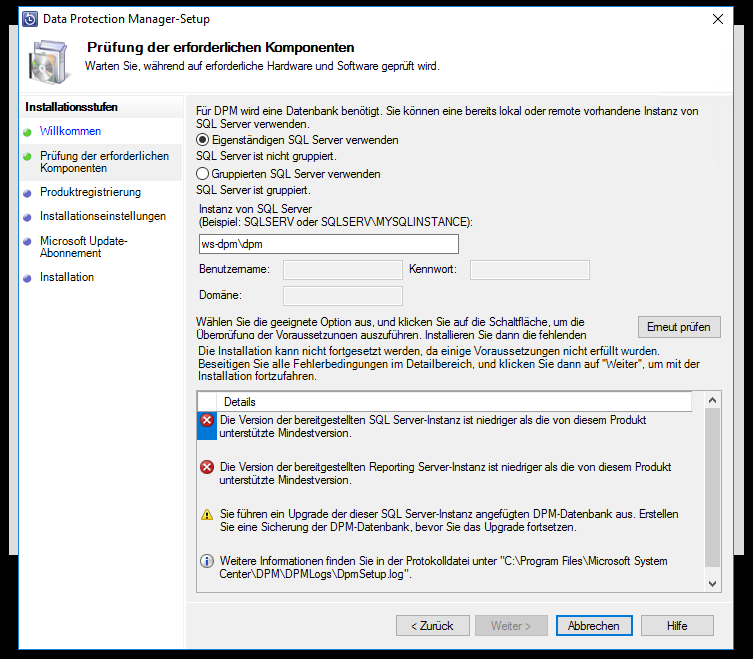This screenshot has height=659, width=753.
Task: Click the text 'SQL Server ist nicht gruppiert.'
Action: (267, 156)
